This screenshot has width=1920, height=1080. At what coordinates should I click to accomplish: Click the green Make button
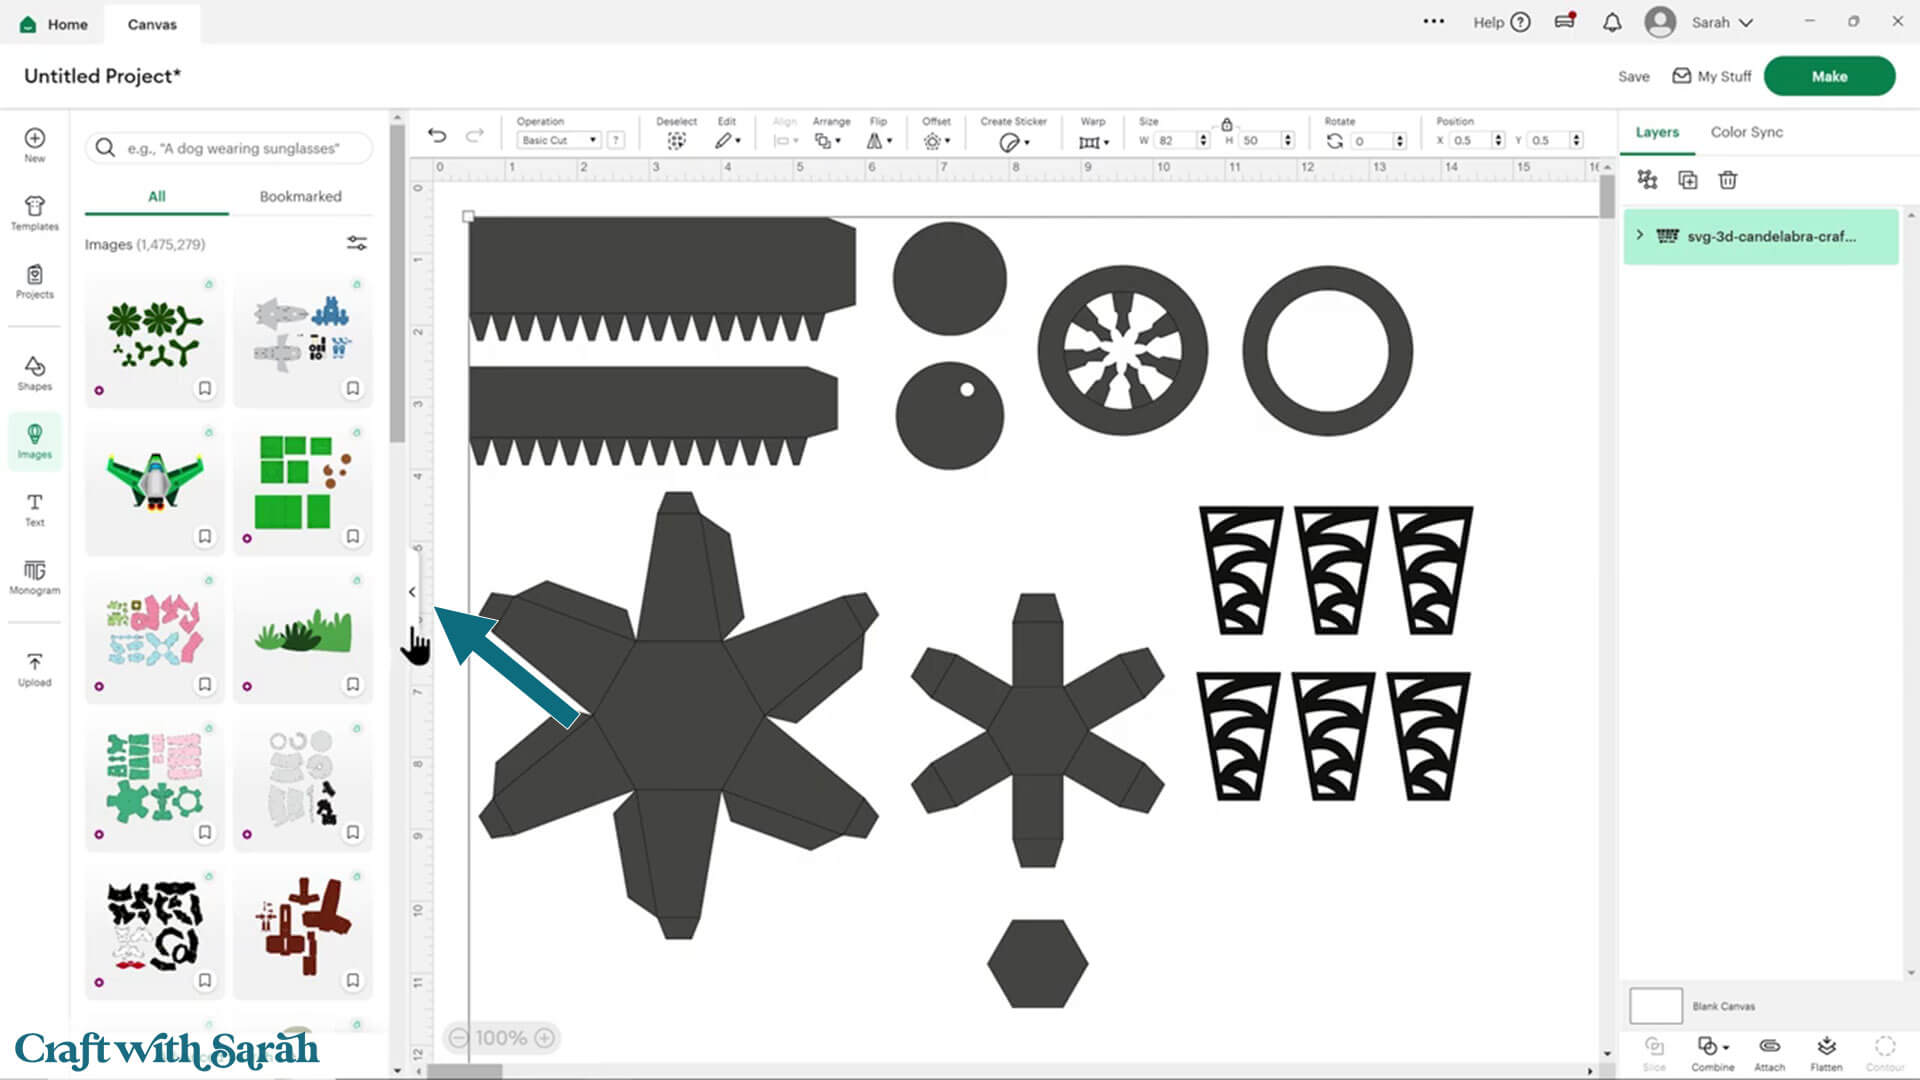click(1828, 76)
